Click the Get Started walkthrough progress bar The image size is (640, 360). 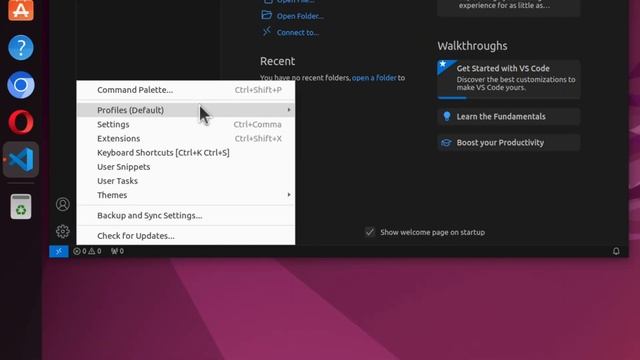point(509,98)
